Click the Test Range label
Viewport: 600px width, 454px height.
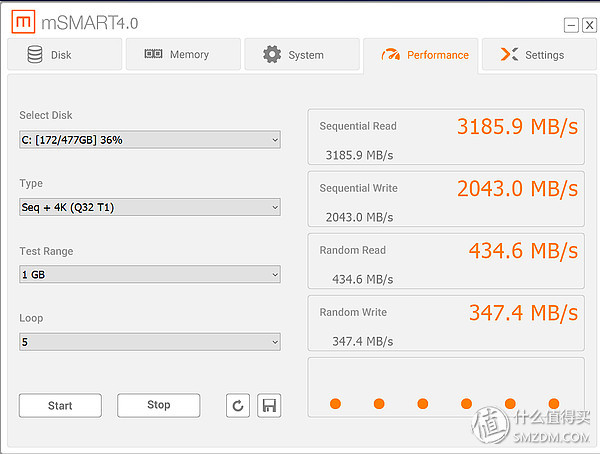(46, 251)
